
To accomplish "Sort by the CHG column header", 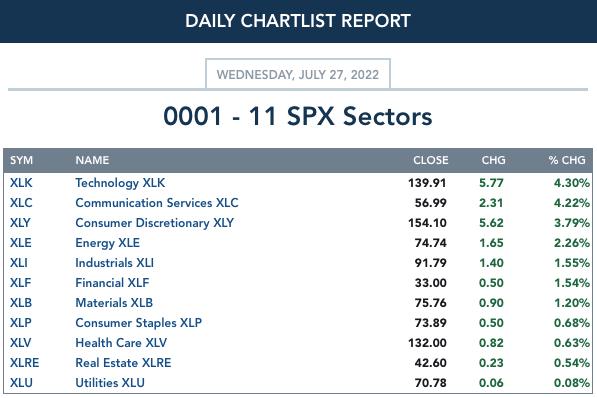I will 493,160.
